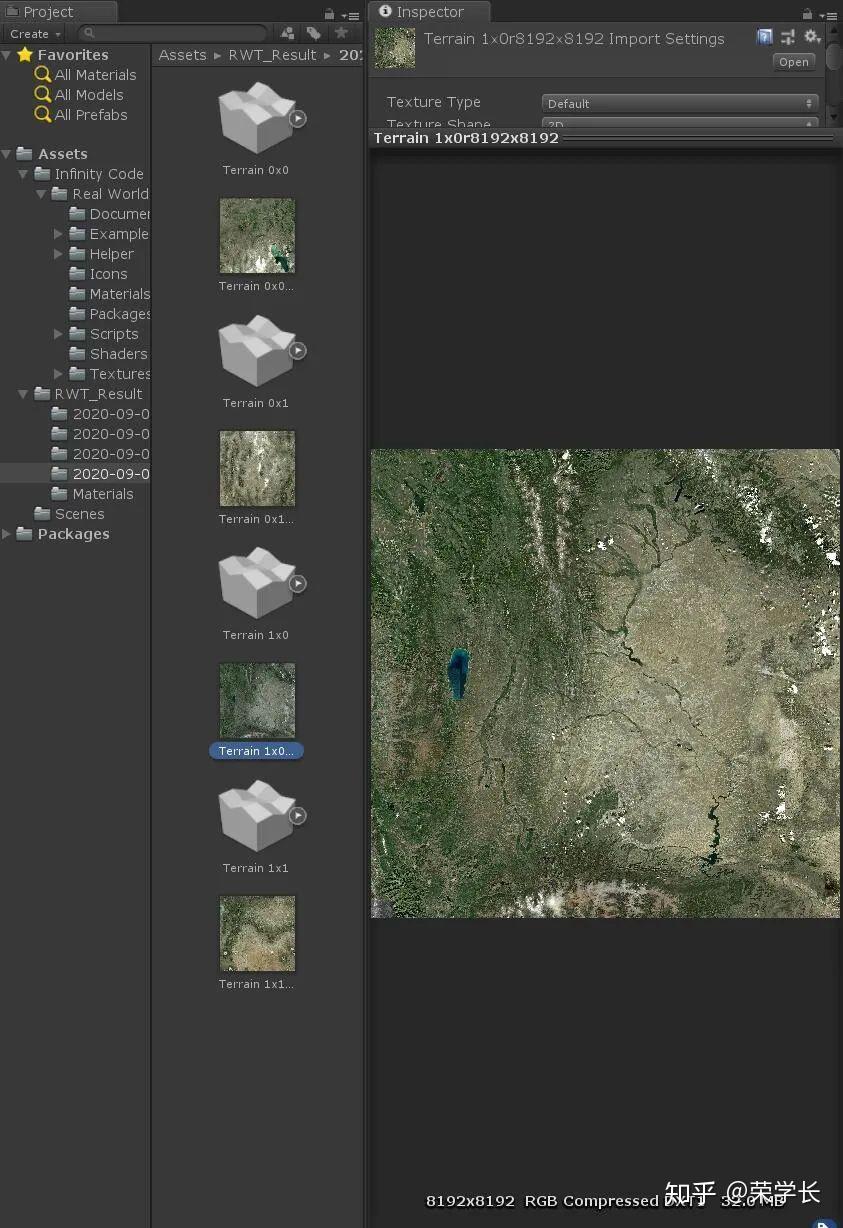Toggle the Project window lock padlock

pyautogui.click(x=328, y=13)
